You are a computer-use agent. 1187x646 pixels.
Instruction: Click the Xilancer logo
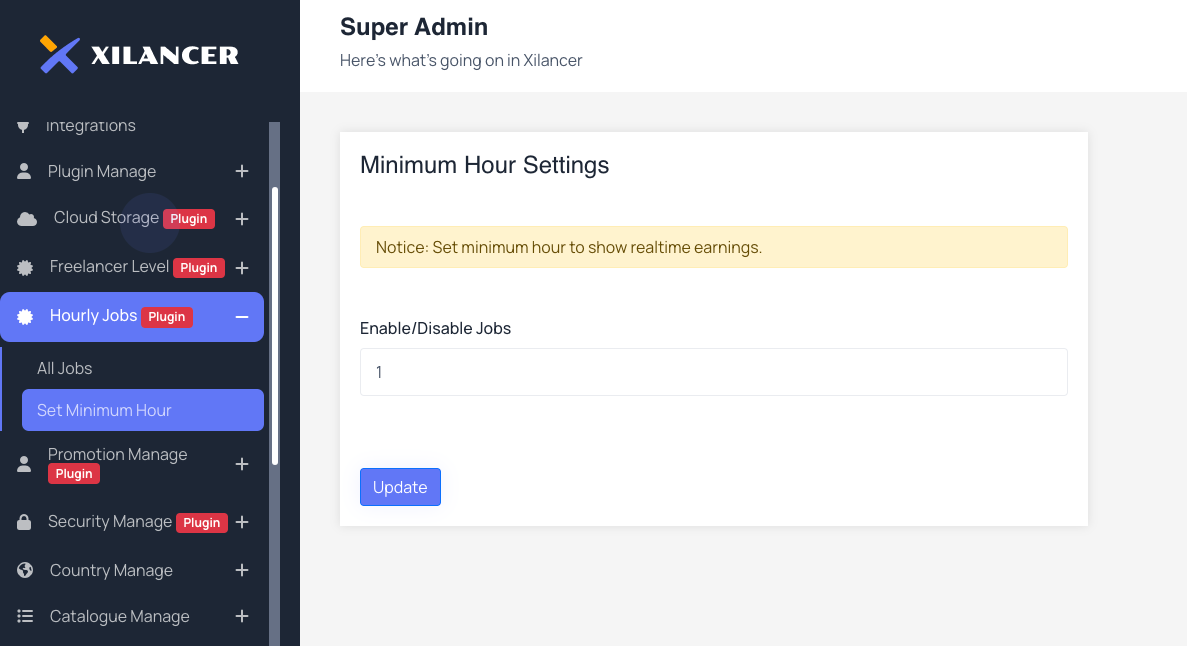[x=138, y=54]
